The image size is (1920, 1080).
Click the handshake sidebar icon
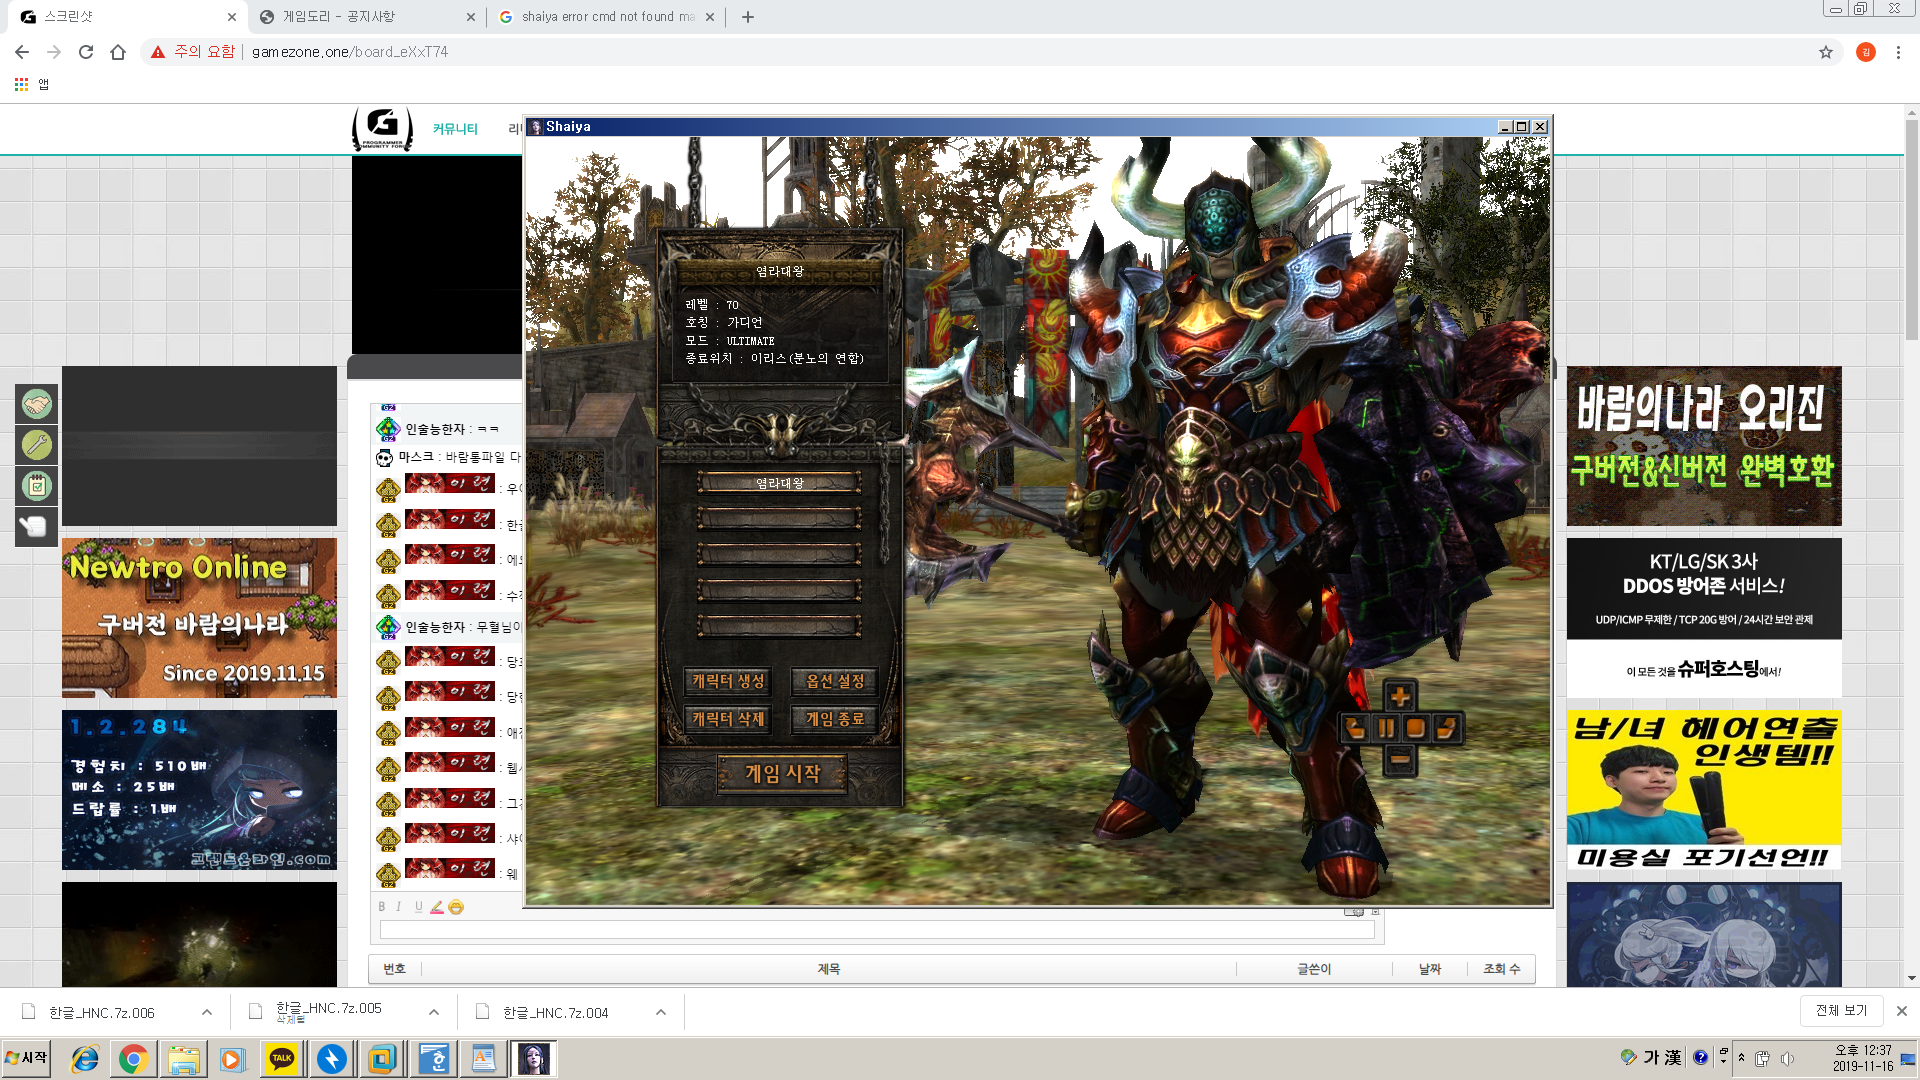[37, 404]
